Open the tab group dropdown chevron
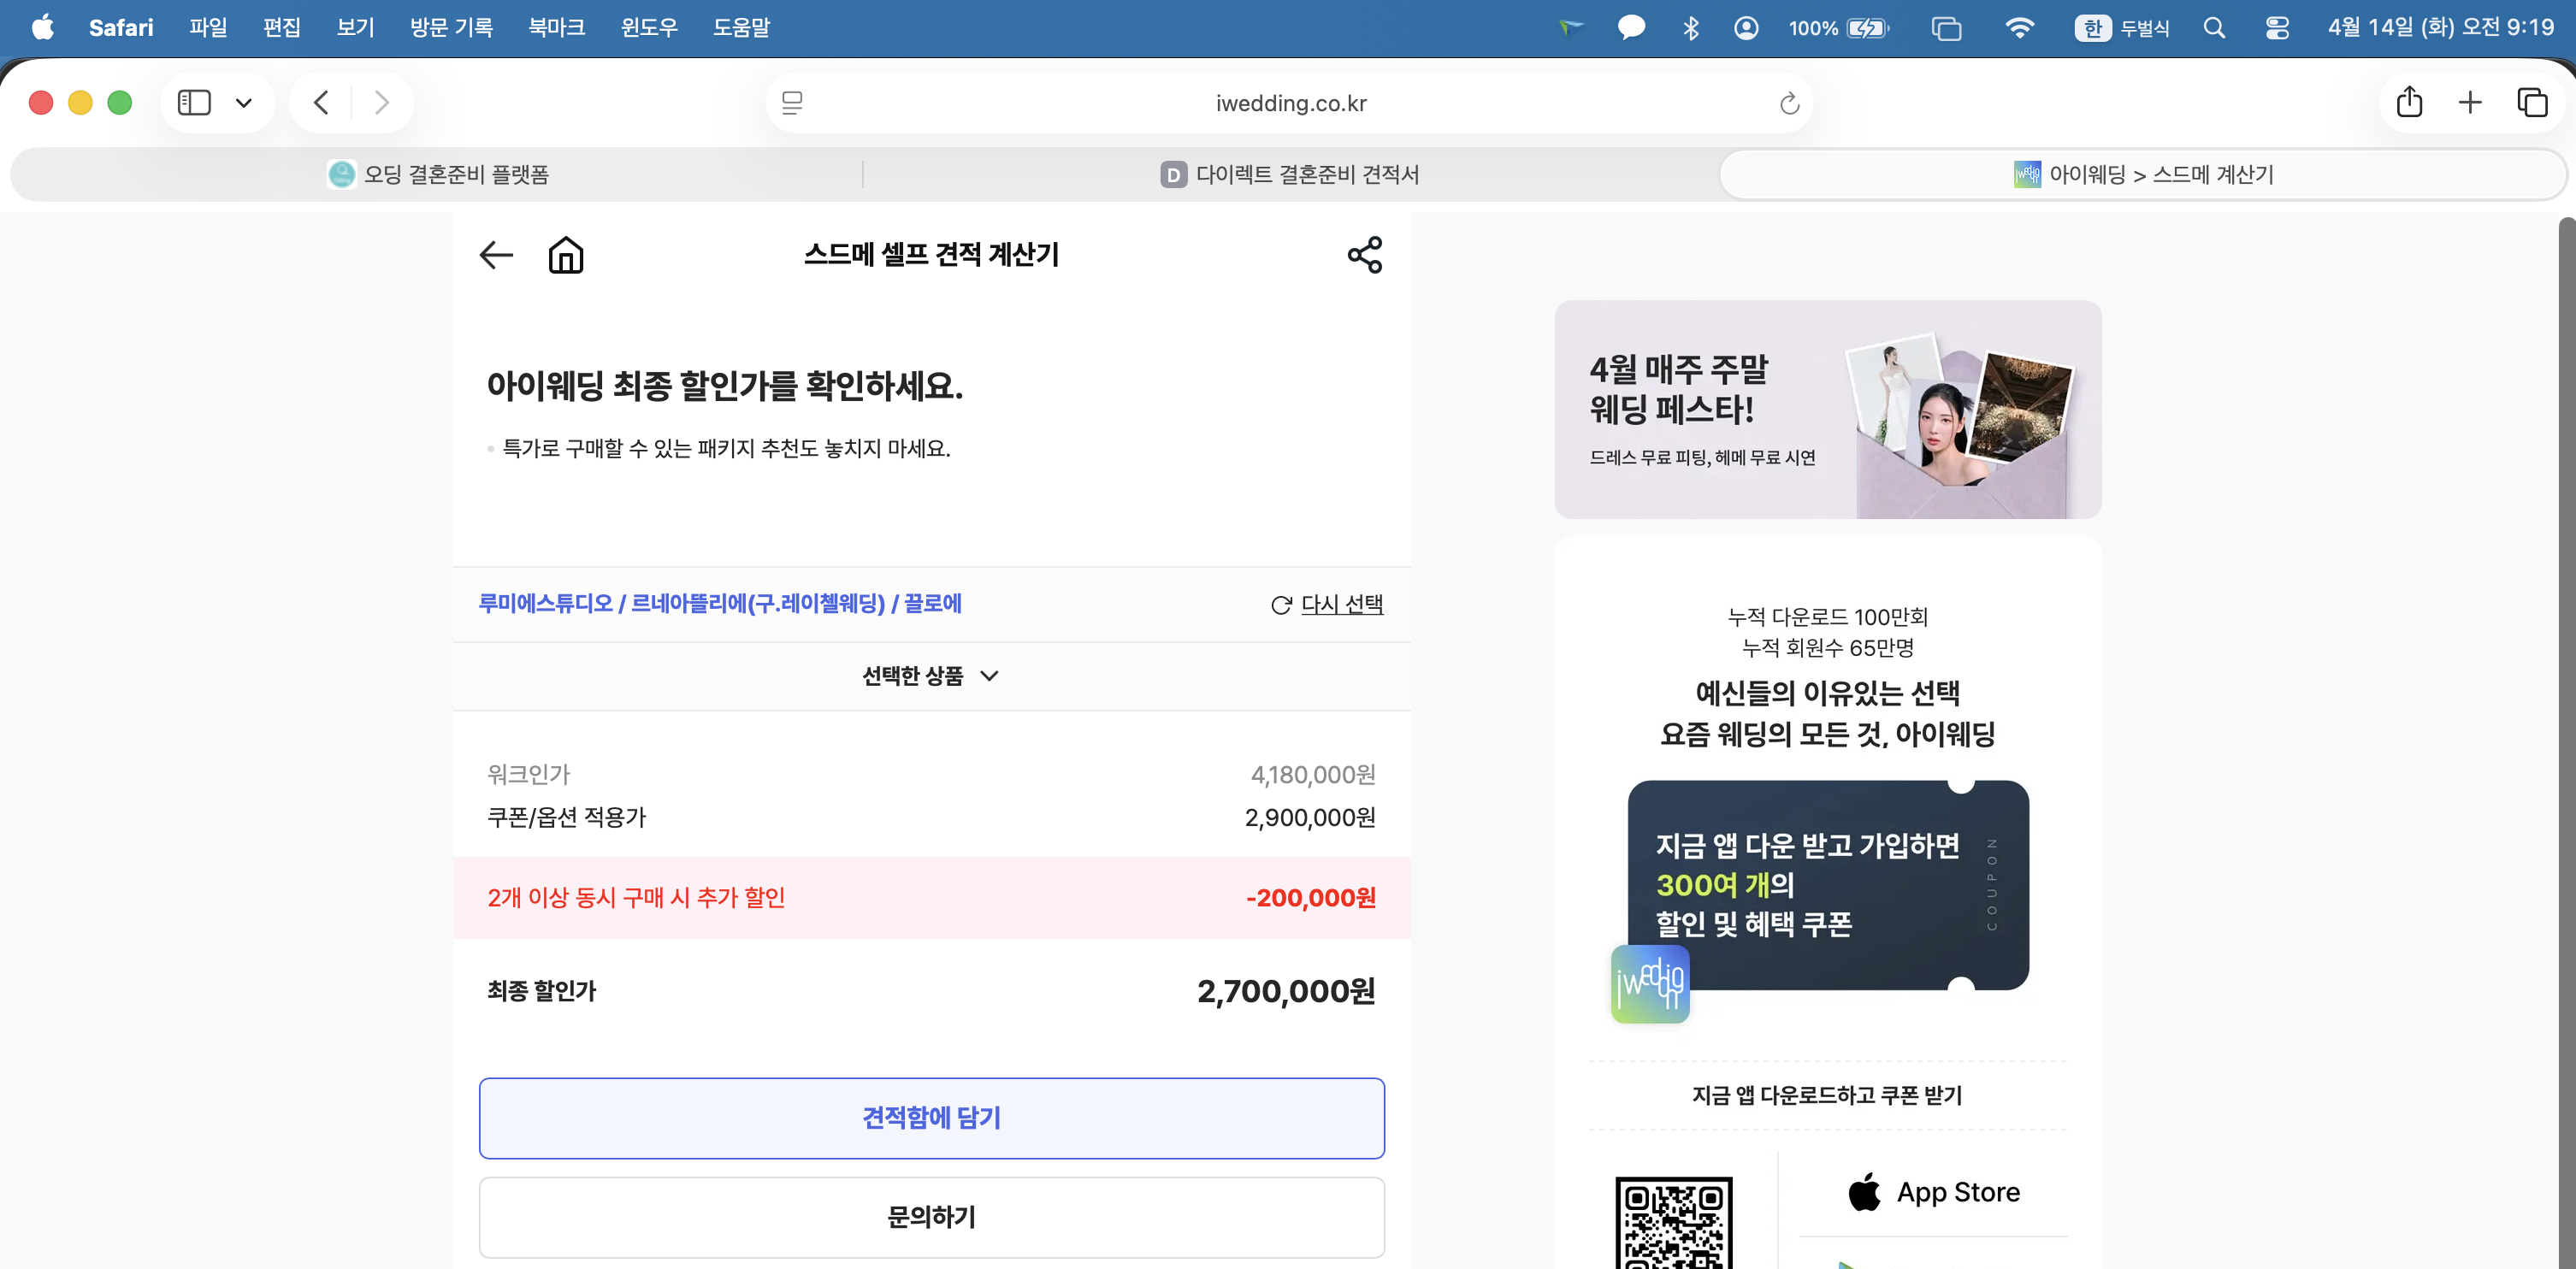Screen dimensions: 2576x1269 click(243, 102)
